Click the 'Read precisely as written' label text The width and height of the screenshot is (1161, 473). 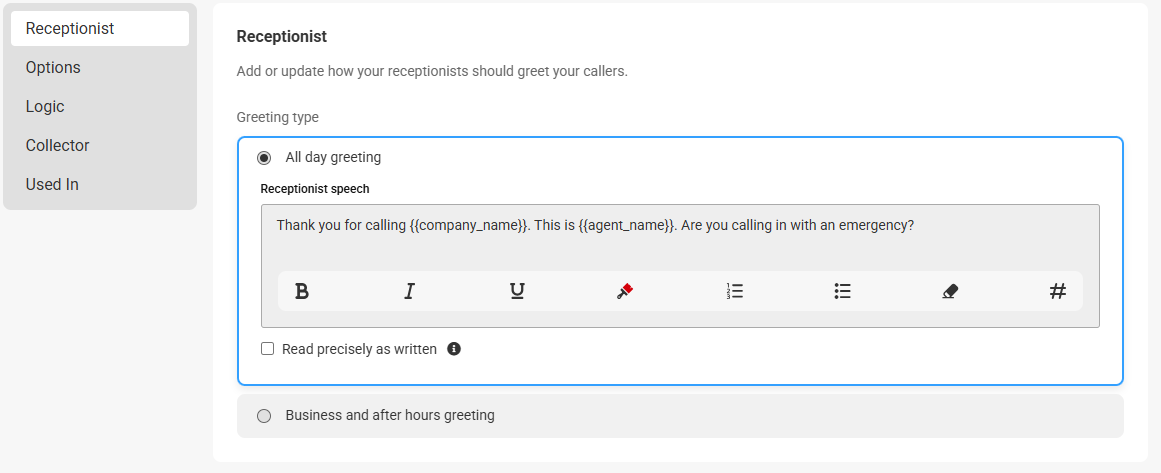click(359, 349)
